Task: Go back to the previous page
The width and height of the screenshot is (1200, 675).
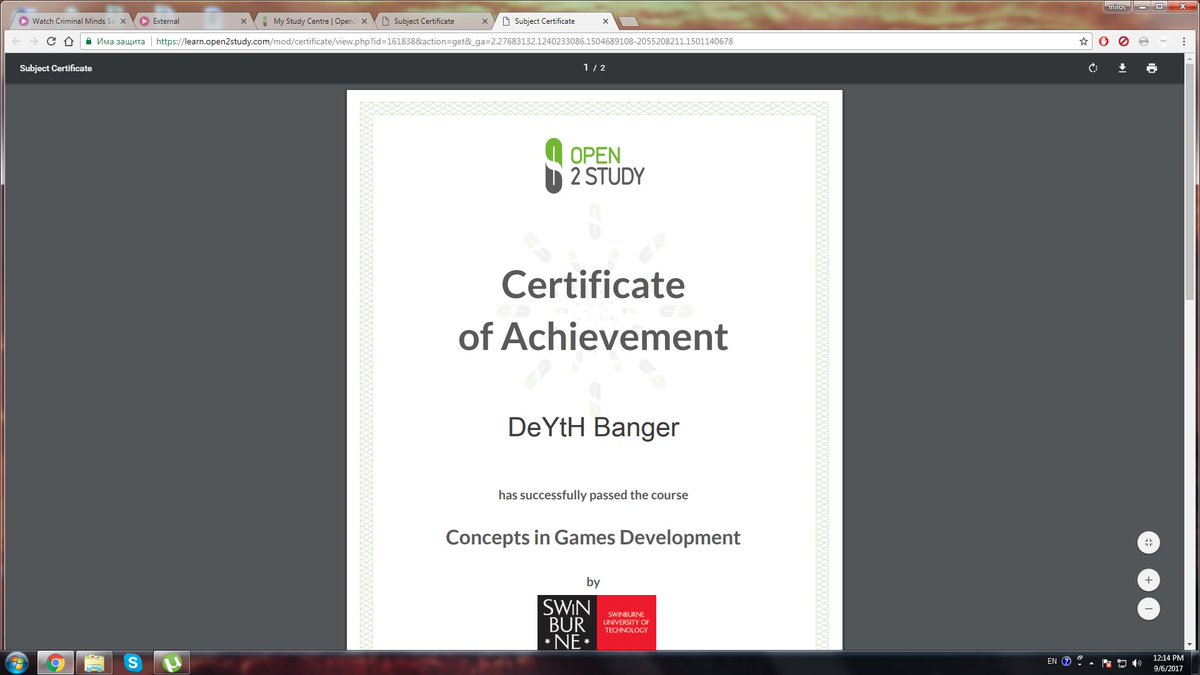Action: coord(15,41)
